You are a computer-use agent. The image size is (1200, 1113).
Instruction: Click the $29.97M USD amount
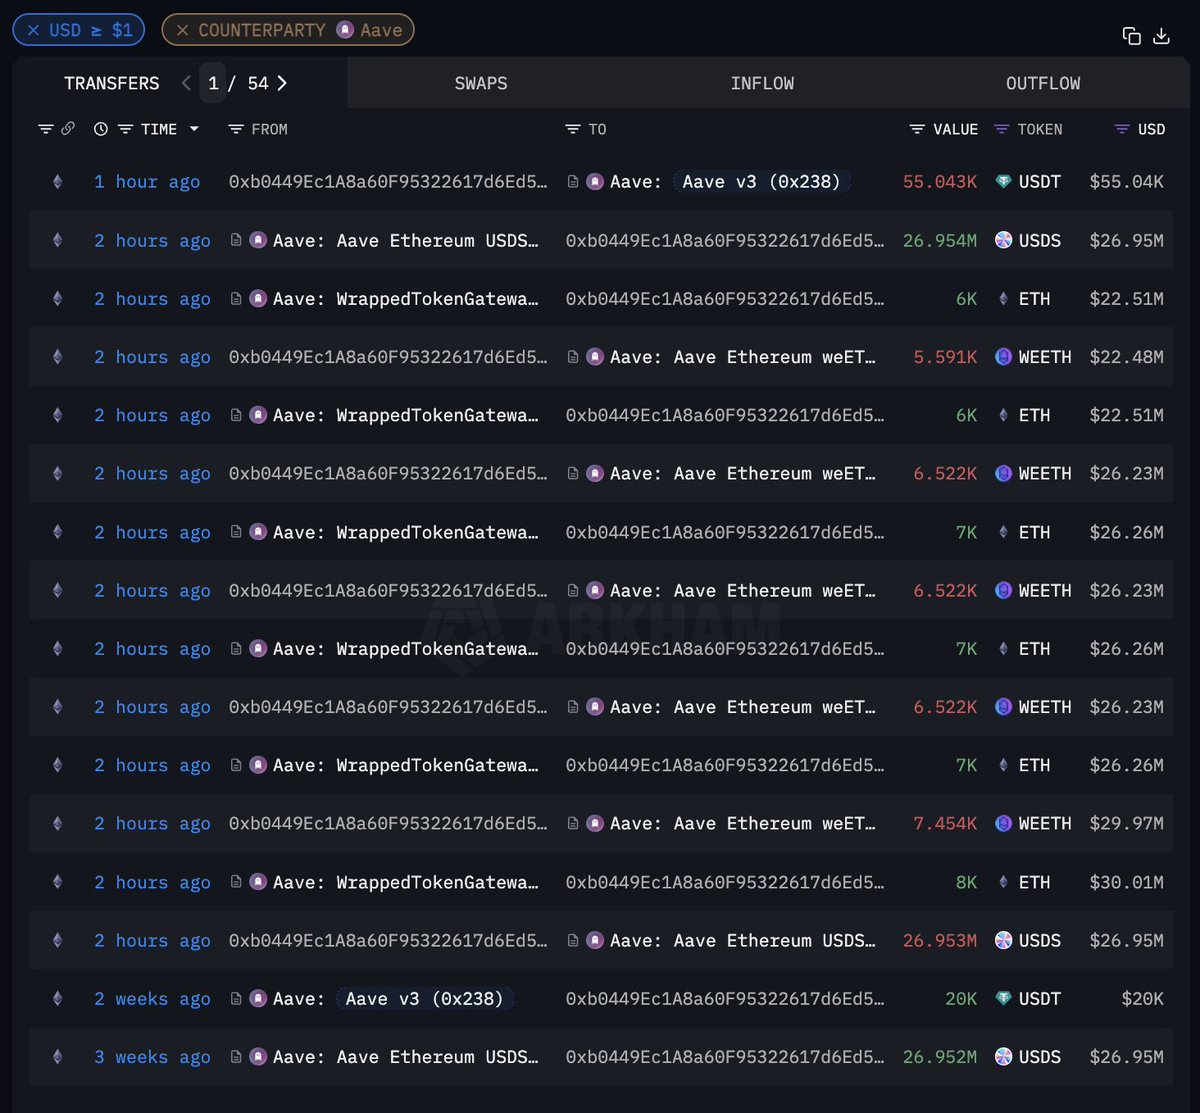tap(1127, 824)
